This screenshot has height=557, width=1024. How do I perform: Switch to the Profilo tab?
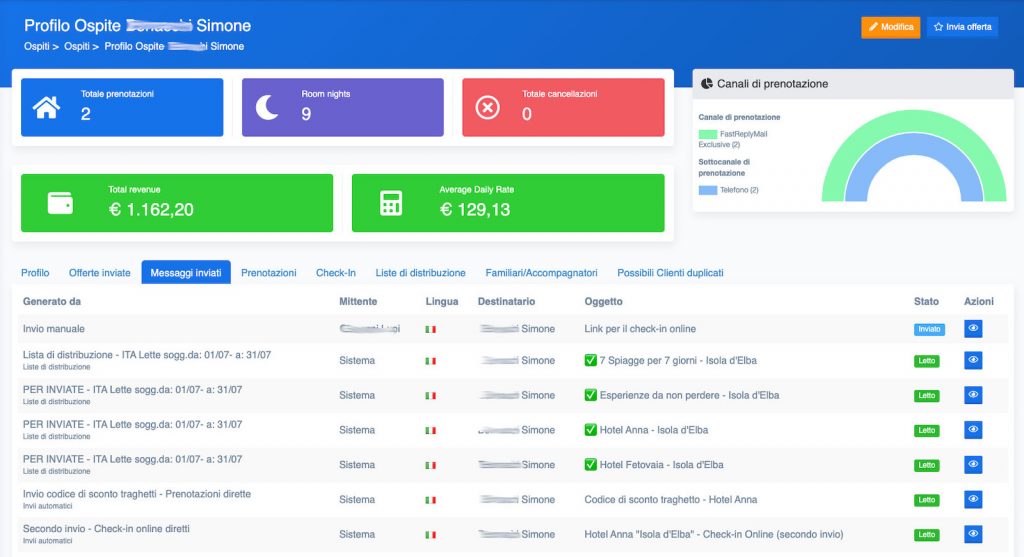[x=35, y=273]
